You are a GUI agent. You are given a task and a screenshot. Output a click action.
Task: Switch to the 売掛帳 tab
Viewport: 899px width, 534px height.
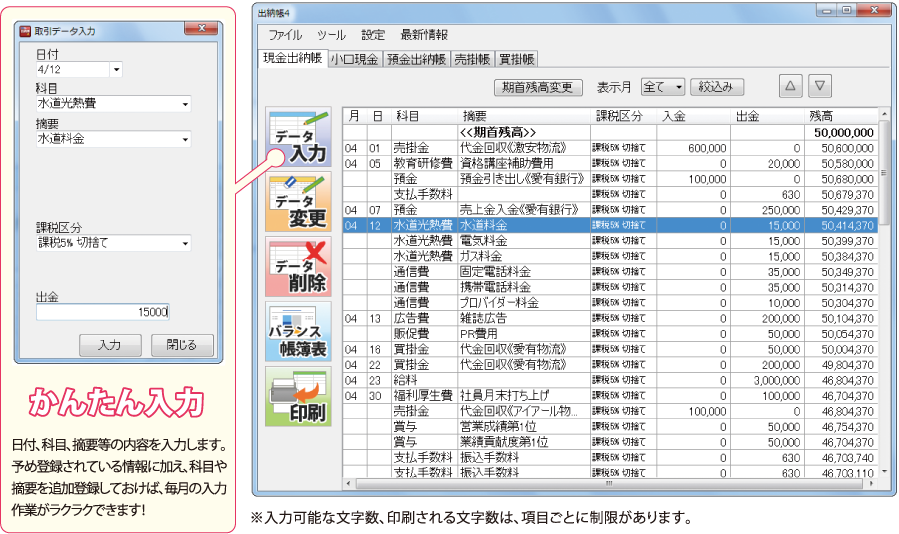473,59
